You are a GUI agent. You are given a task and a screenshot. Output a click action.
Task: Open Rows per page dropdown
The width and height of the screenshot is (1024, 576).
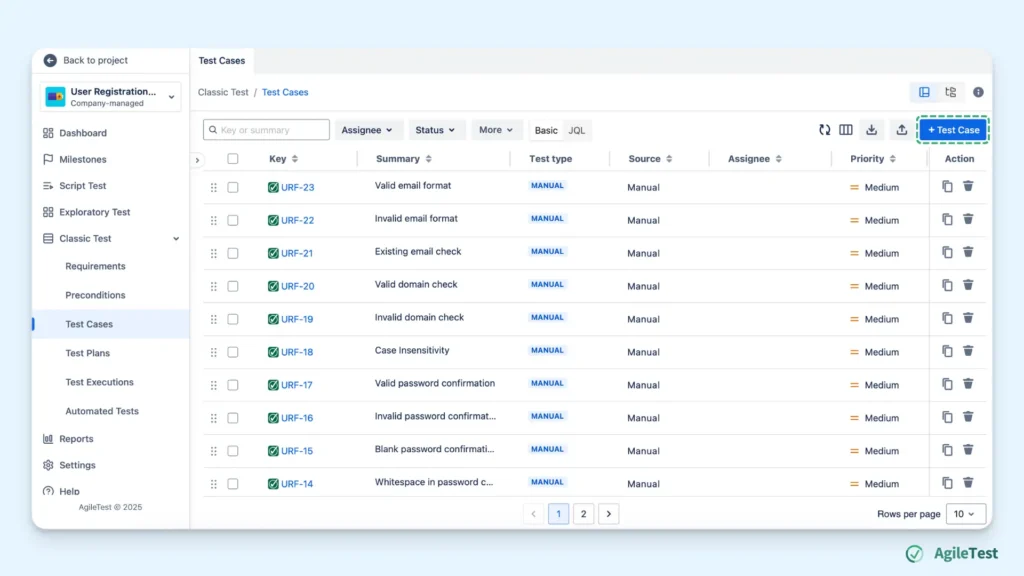pyautogui.click(x=965, y=514)
